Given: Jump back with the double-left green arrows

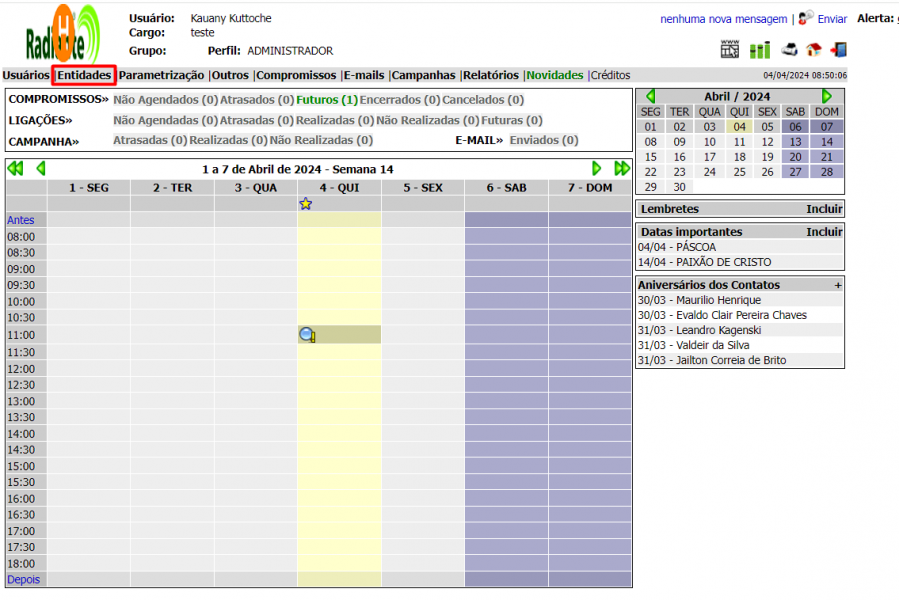Looking at the screenshot, I should pyautogui.click(x=15, y=169).
